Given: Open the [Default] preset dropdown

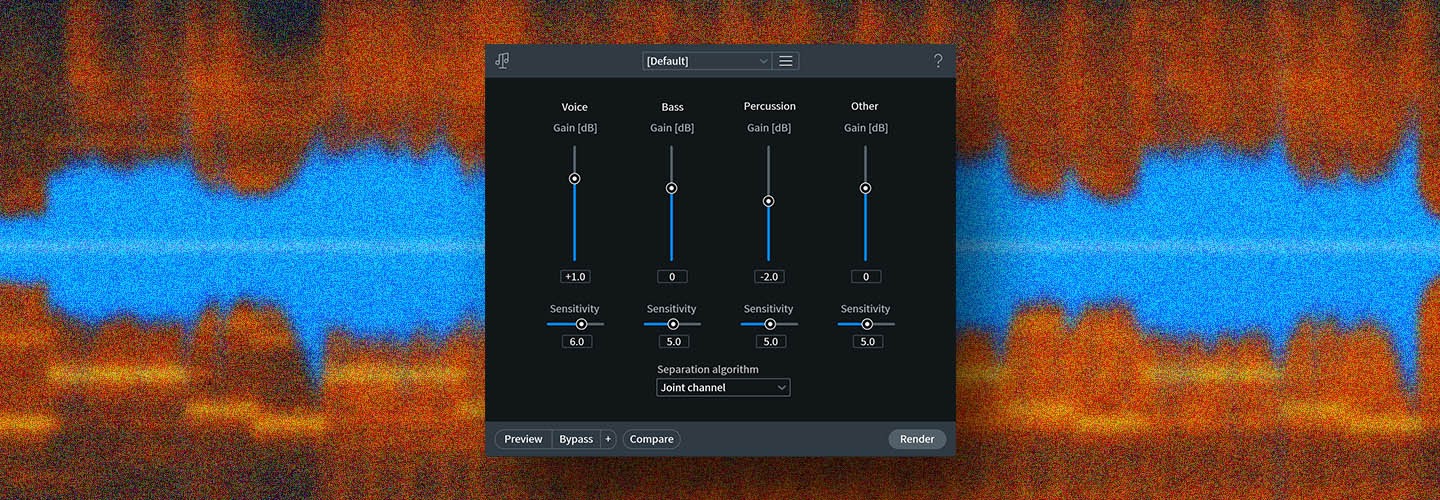Looking at the screenshot, I should pyautogui.click(x=707, y=61).
